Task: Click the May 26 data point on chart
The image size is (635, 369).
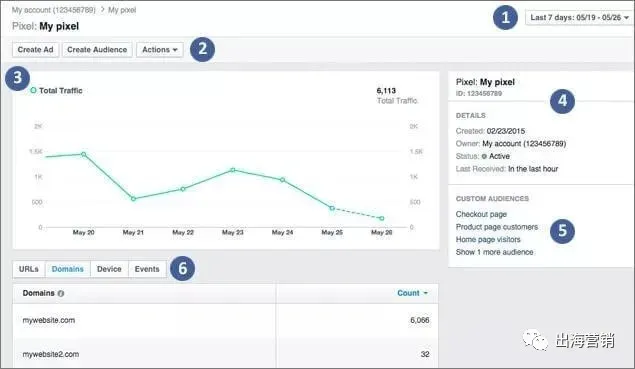Action: coord(381,218)
